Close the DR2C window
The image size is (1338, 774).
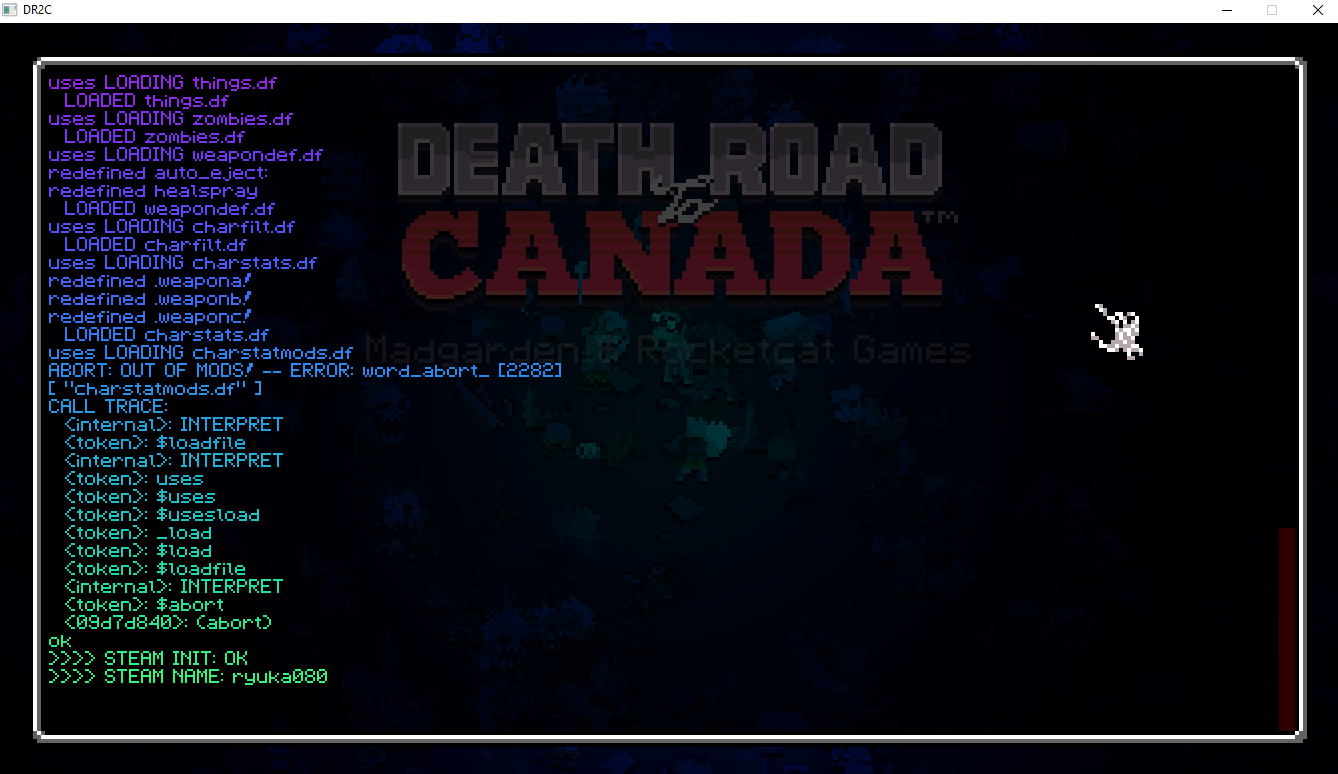(x=1317, y=10)
